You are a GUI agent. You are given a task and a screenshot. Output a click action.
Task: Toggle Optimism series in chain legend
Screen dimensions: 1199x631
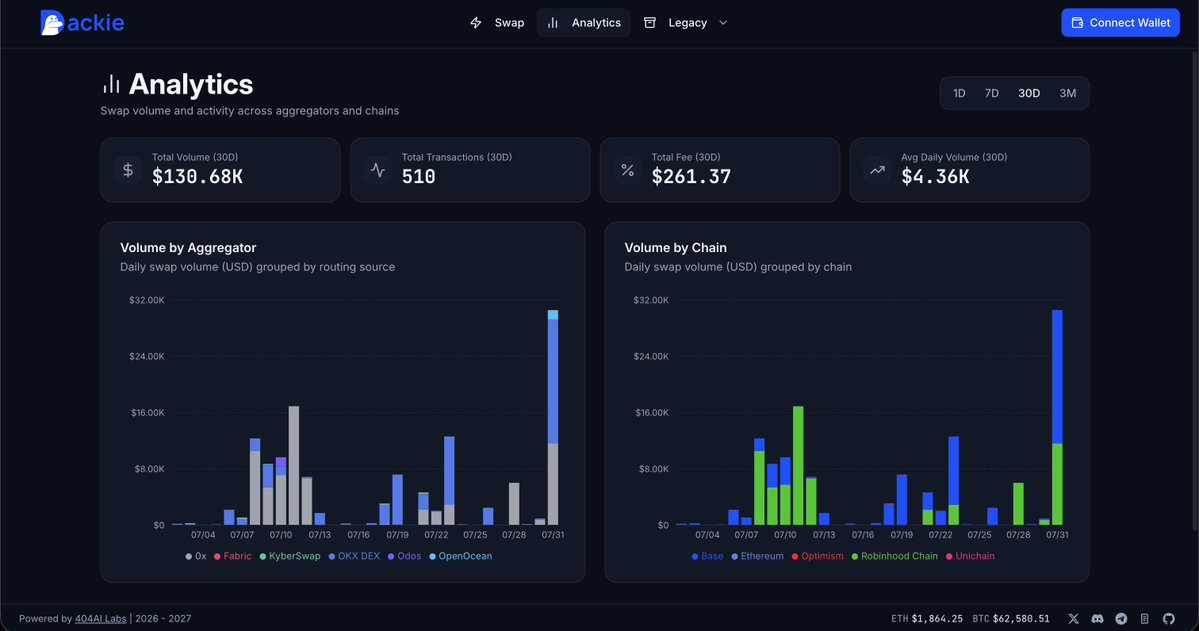(x=817, y=556)
